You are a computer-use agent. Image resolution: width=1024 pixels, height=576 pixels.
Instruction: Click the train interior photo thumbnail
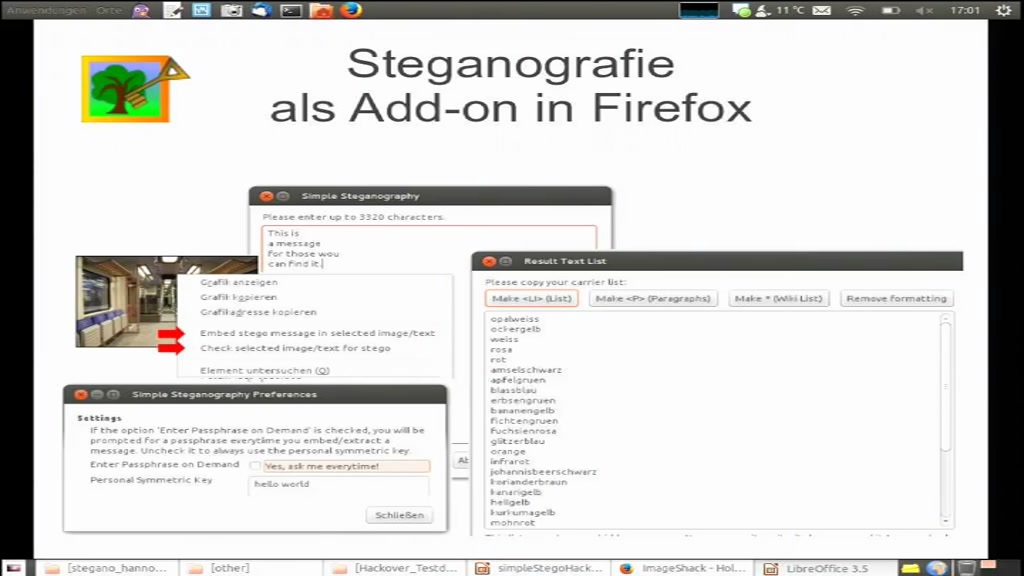[x=125, y=302]
